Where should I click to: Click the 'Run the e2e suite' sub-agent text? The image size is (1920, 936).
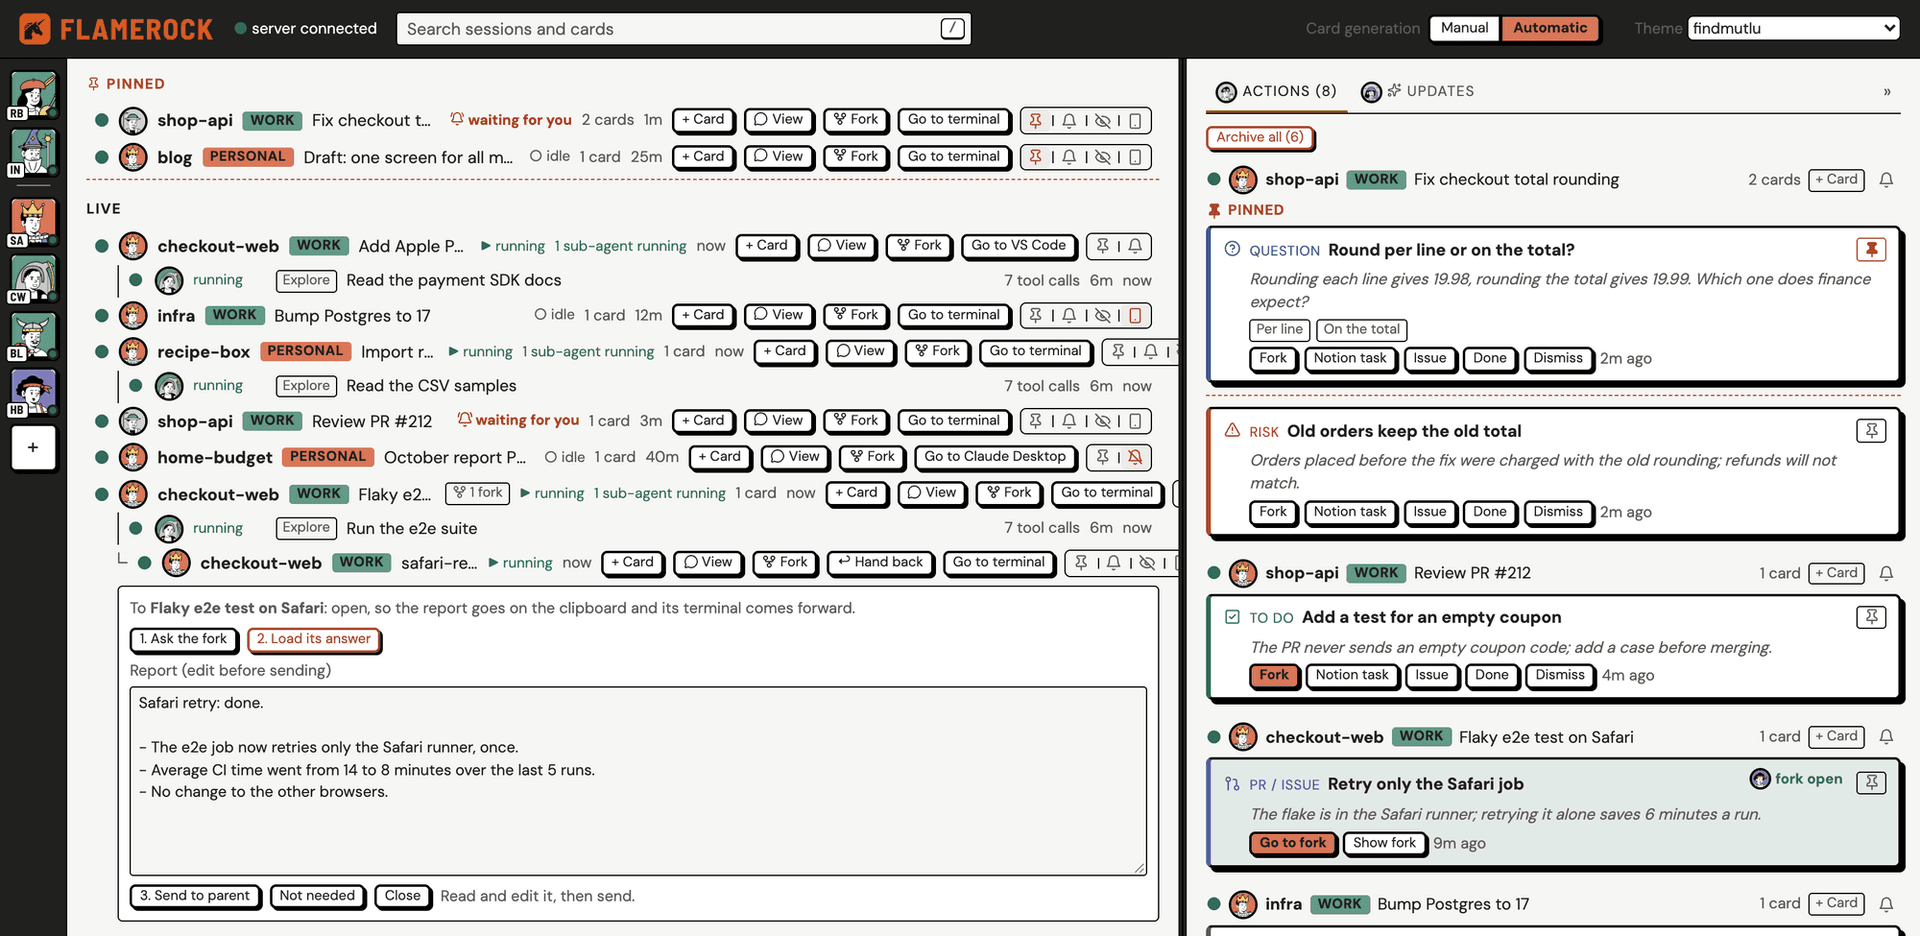pyautogui.click(x=412, y=529)
